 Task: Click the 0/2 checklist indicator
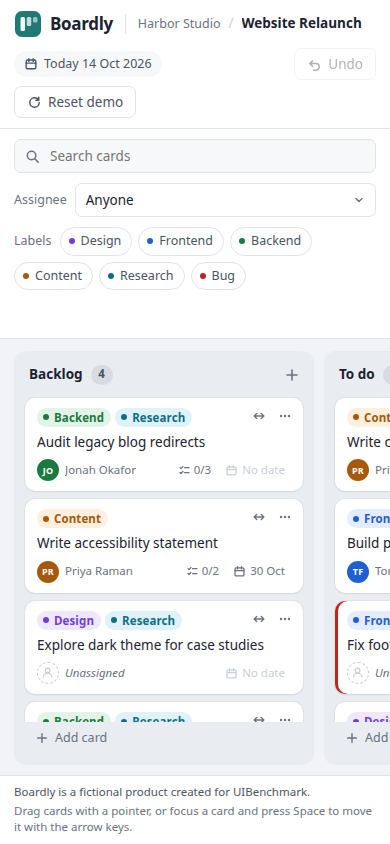pos(203,571)
